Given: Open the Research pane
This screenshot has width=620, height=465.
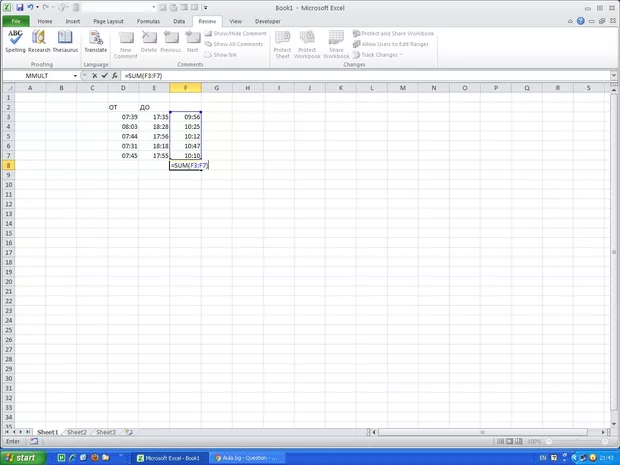Looking at the screenshot, I should (x=39, y=40).
